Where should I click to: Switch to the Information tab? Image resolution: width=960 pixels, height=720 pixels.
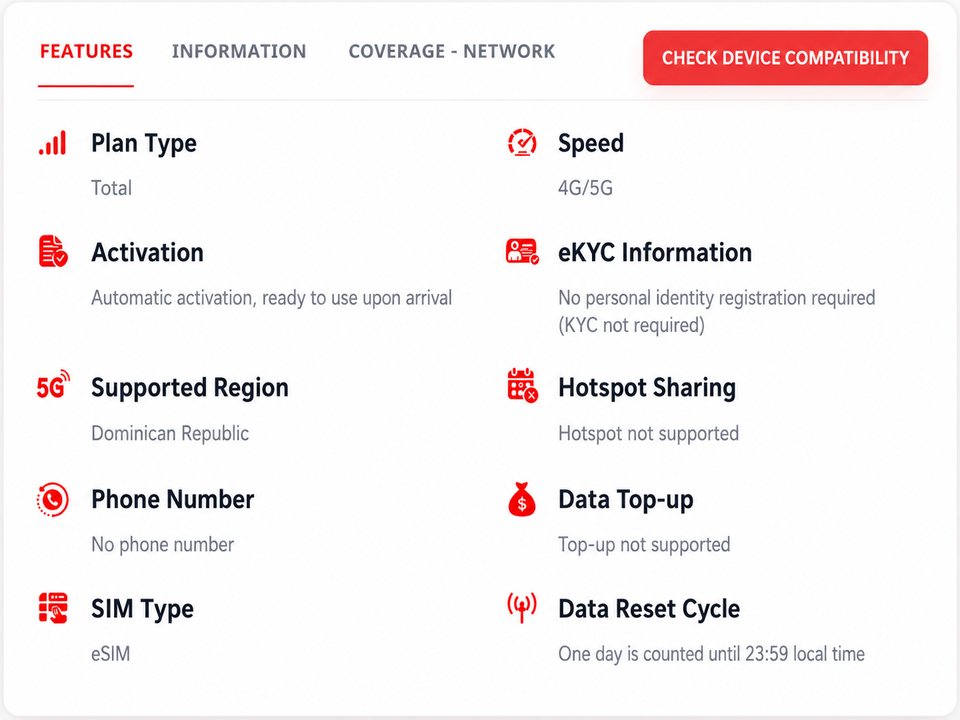pos(239,51)
